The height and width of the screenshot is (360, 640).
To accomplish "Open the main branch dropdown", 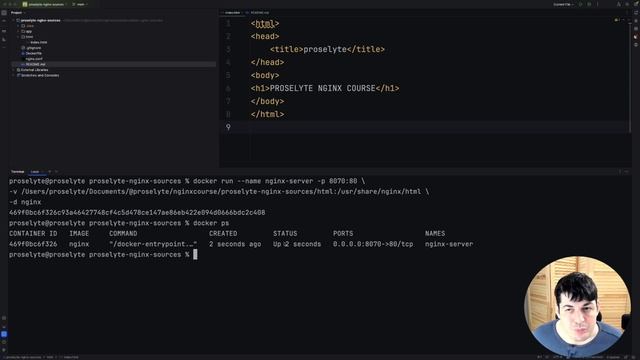I will [80, 4].
